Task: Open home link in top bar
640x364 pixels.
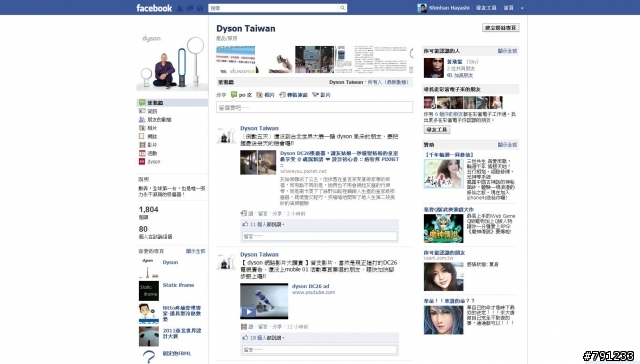Action: [509, 8]
